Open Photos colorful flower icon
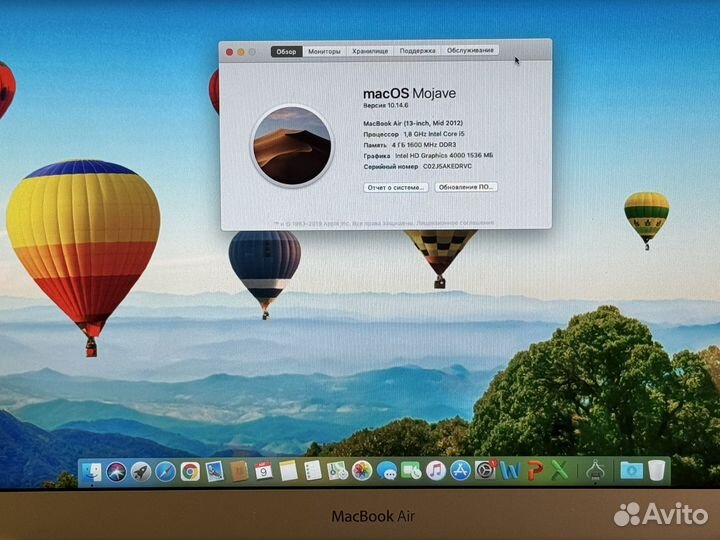Screen dimensions: 720x540 [362, 471]
